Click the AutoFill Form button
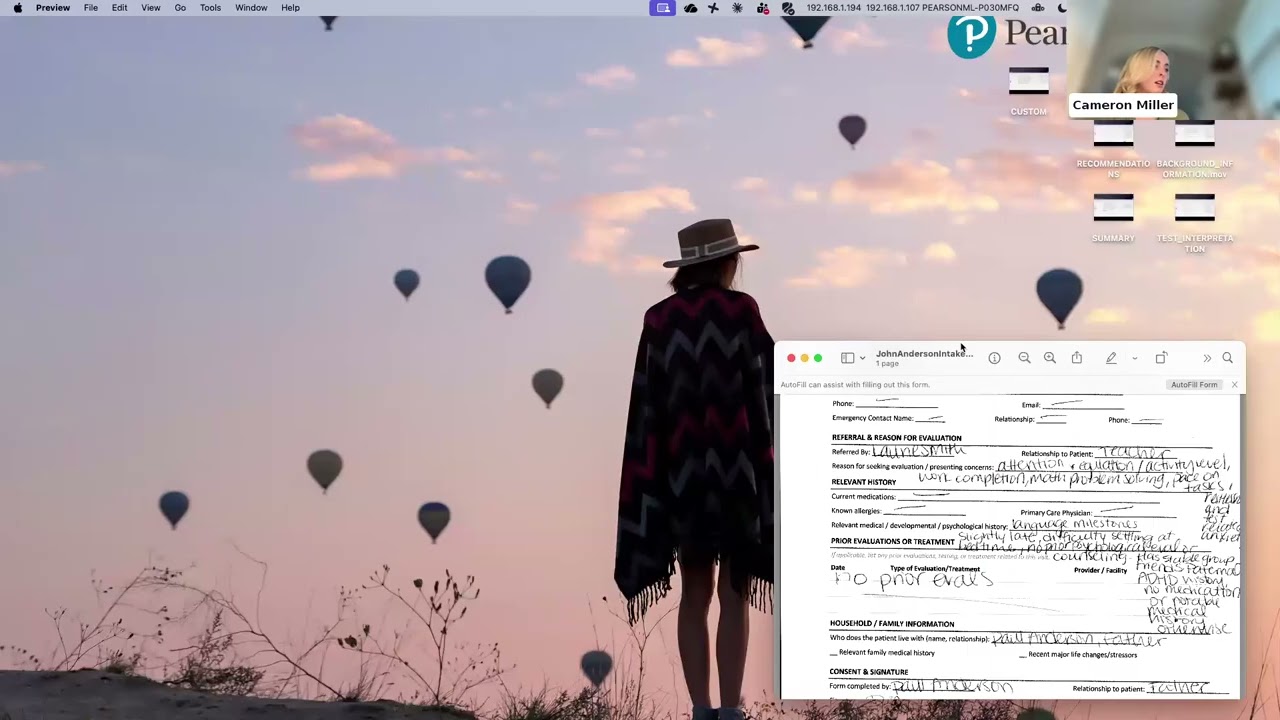1280x720 pixels. [x=1194, y=385]
